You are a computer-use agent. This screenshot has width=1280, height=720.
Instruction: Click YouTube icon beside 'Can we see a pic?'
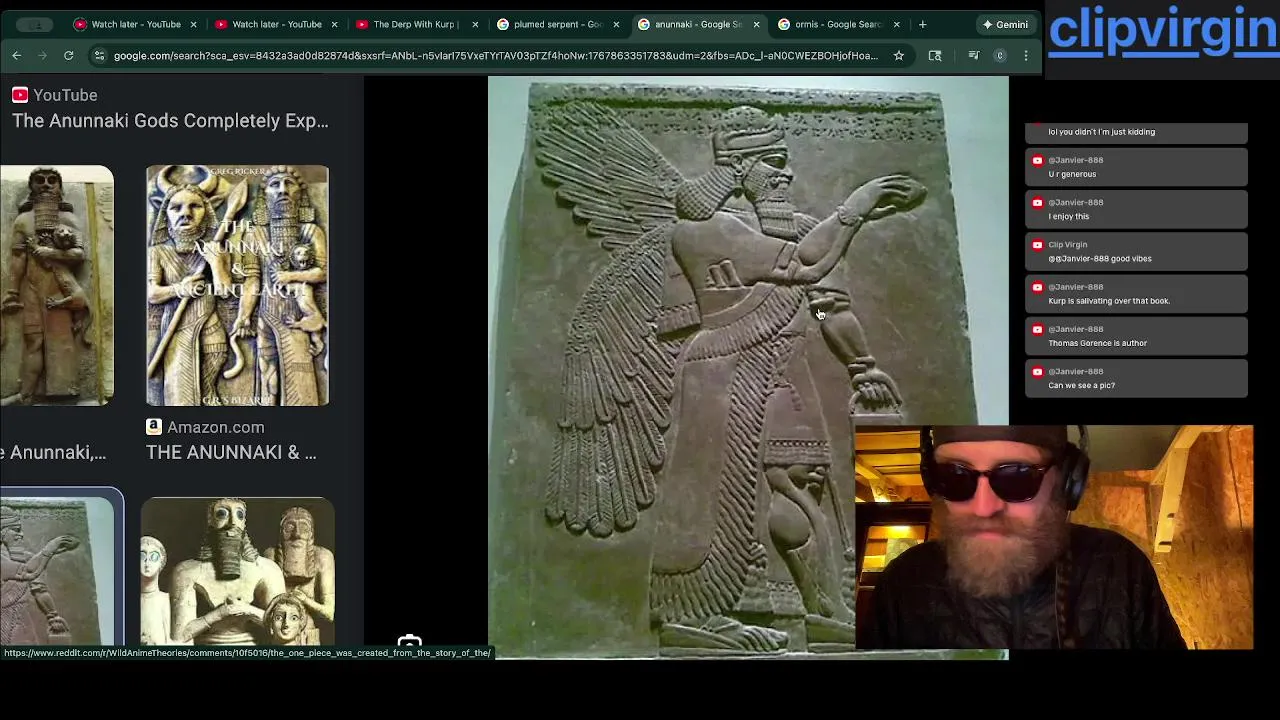tap(1037, 371)
